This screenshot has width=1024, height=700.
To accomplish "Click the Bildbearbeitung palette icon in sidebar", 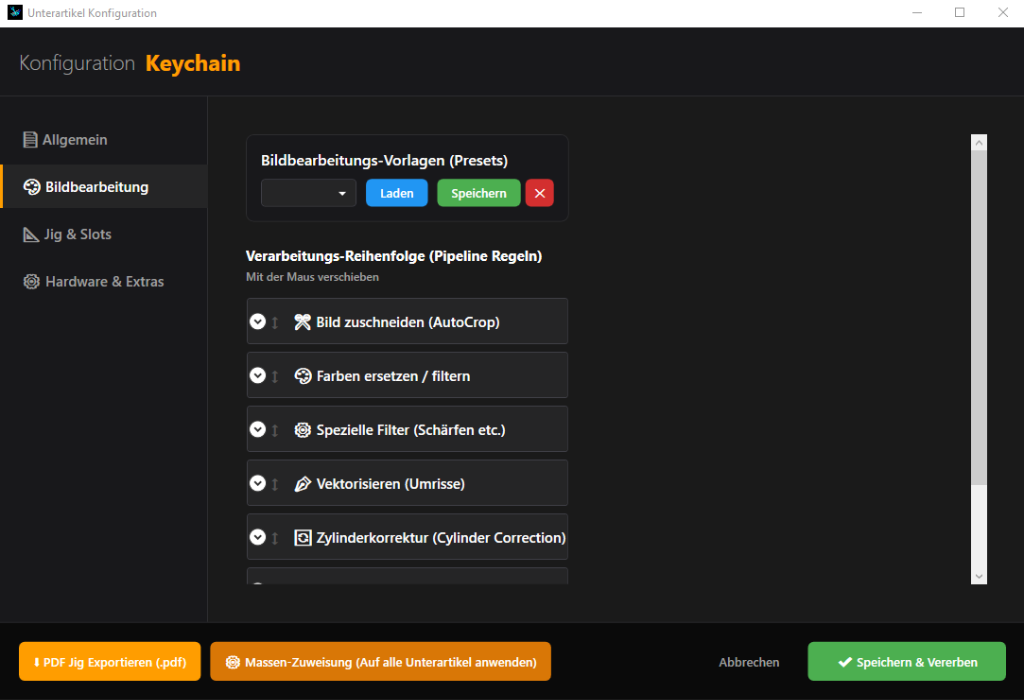I will pos(31,187).
